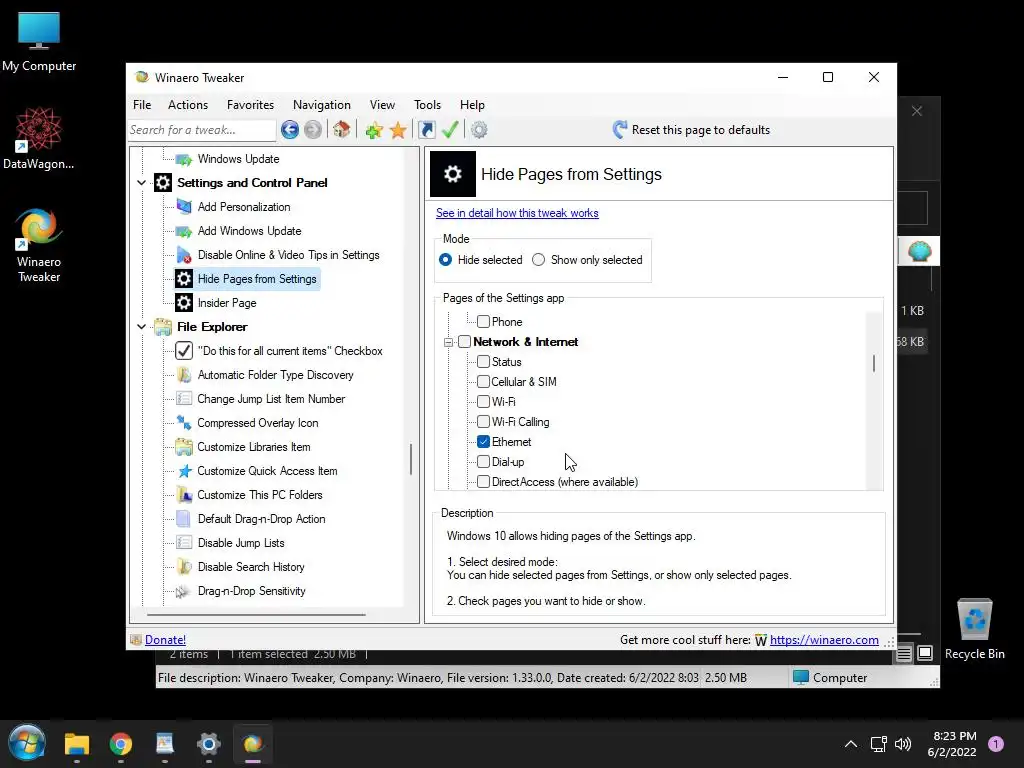Check the Network & Internet checkbox
The image size is (1024, 768).
[464, 342]
